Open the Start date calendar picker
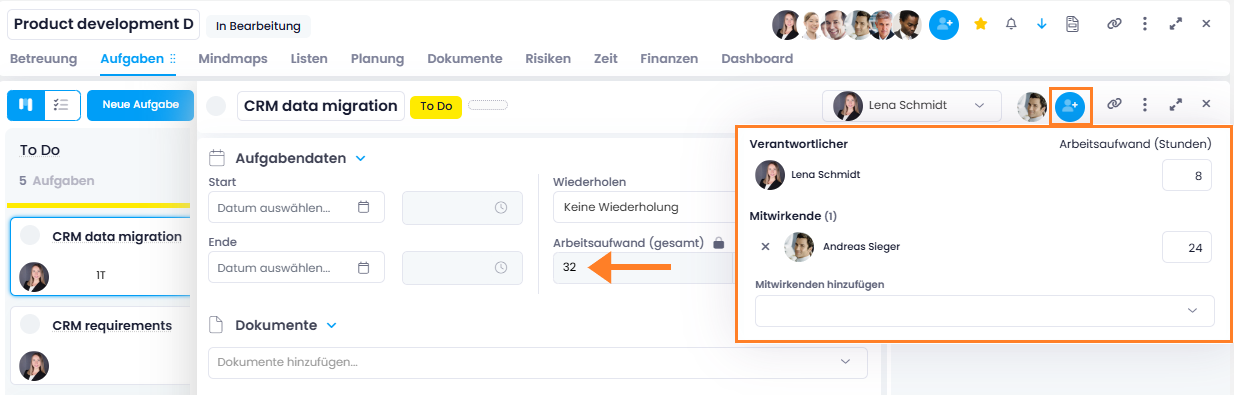Image resolution: width=1234 pixels, height=395 pixels. click(x=364, y=207)
